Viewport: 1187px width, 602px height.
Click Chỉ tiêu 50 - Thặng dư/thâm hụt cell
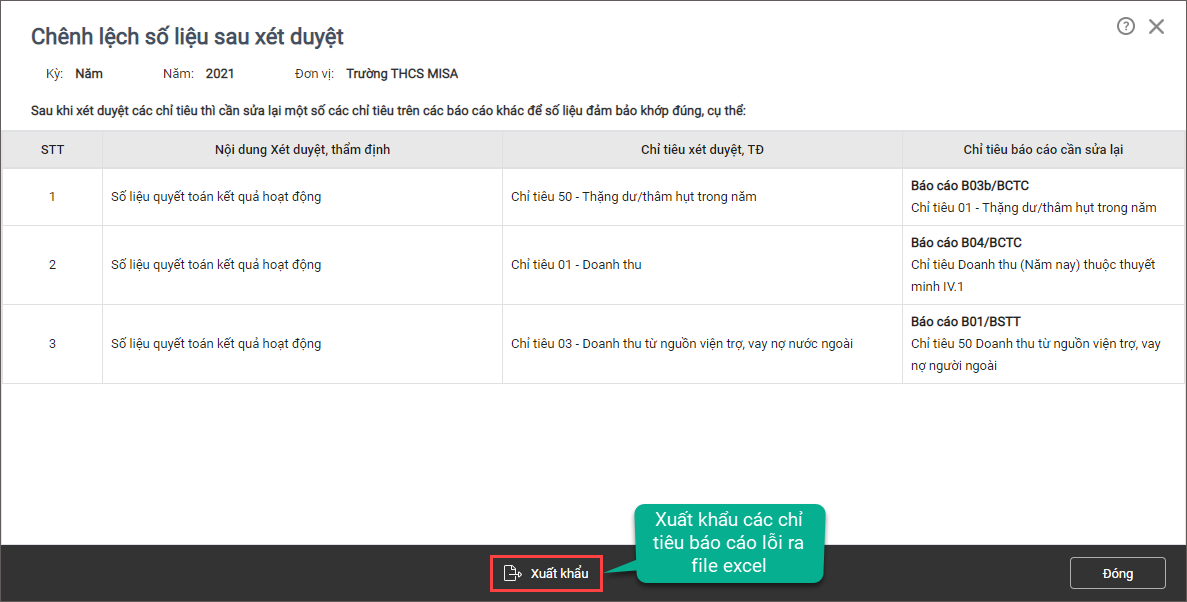tap(634, 196)
